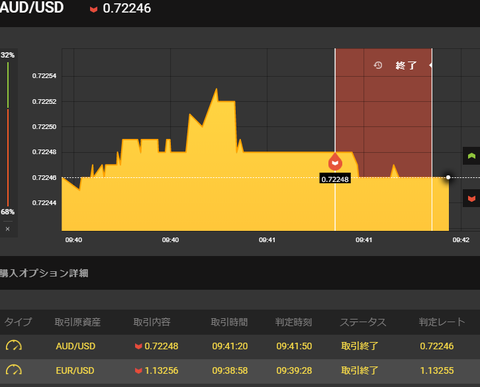480x387 pixels.
Task: Click the red down-arrow LOW button
Action: (471, 199)
